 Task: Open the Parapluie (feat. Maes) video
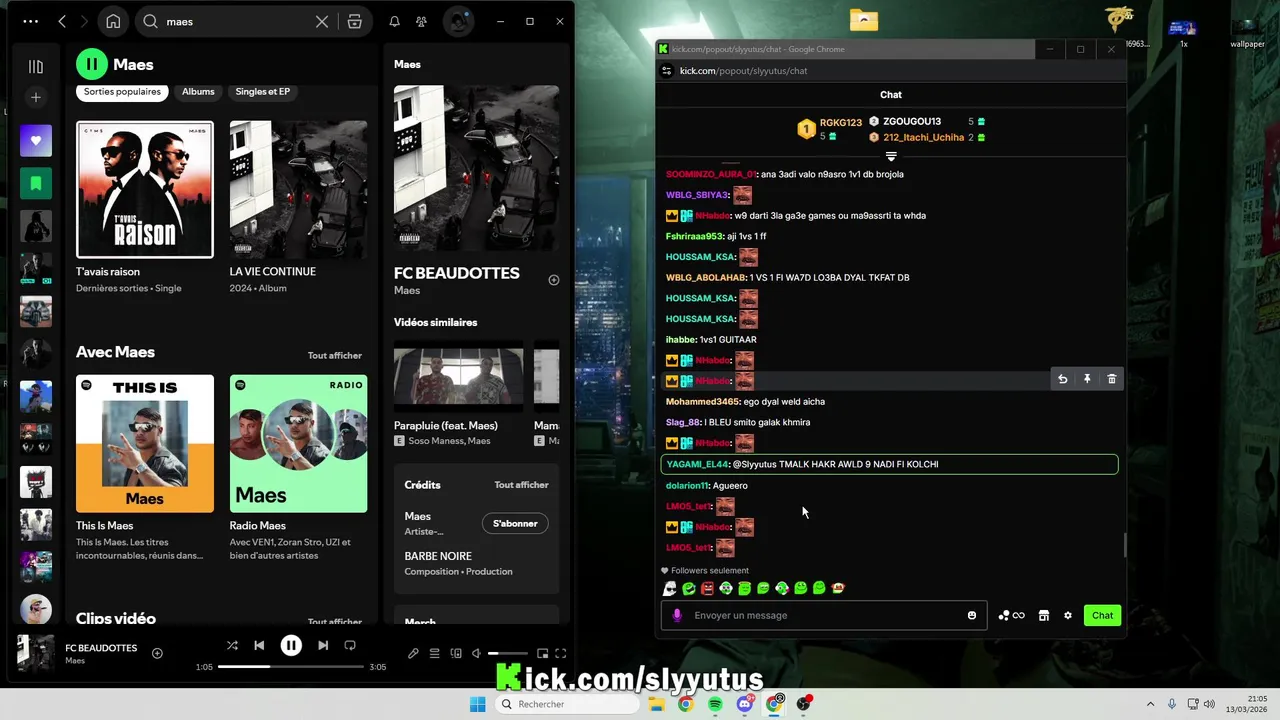(x=458, y=378)
